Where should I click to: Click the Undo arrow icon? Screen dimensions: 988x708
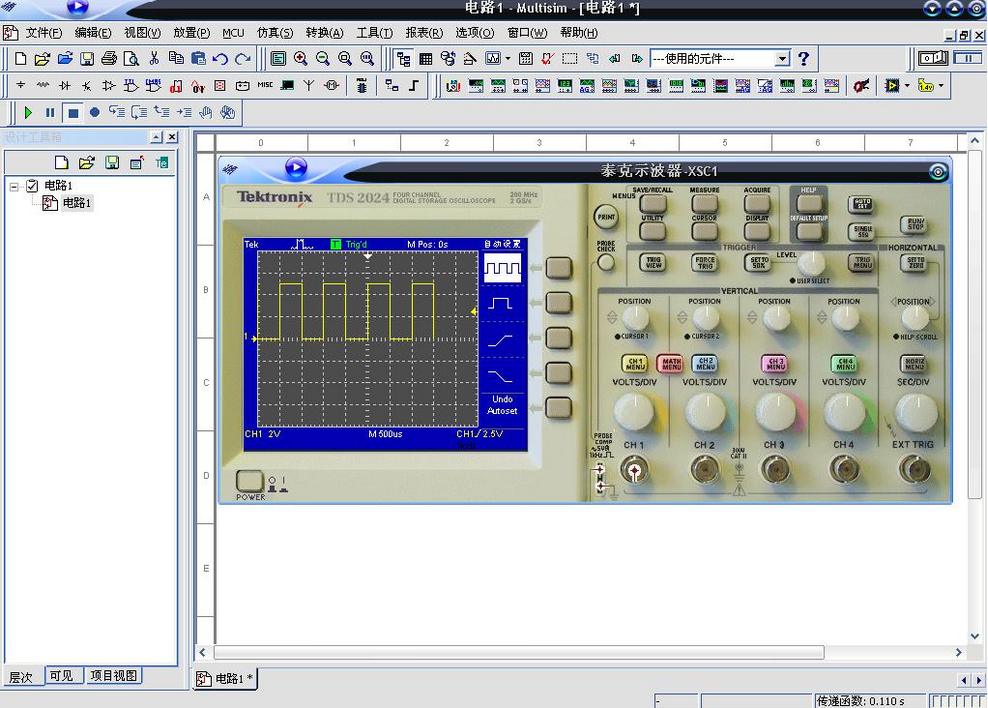pos(220,59)
